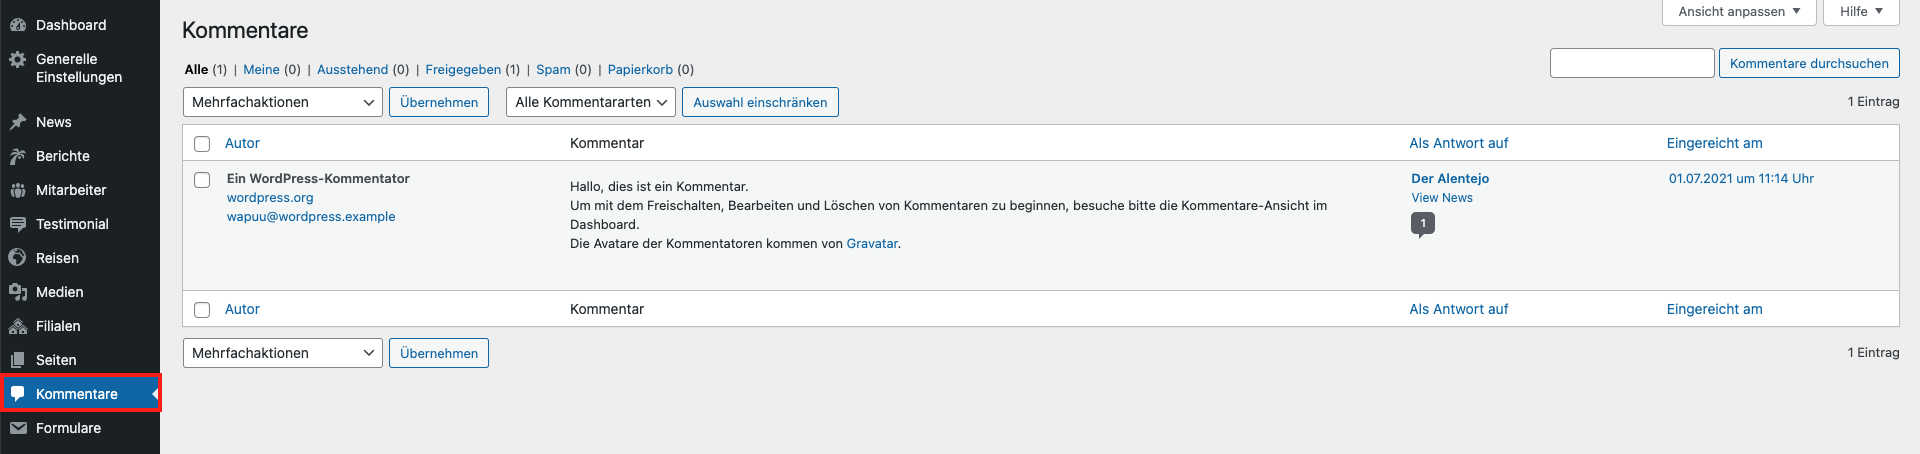Open Seiten in the sidebar menu
Screen dimensions: 1920x454
coord(56,360)
